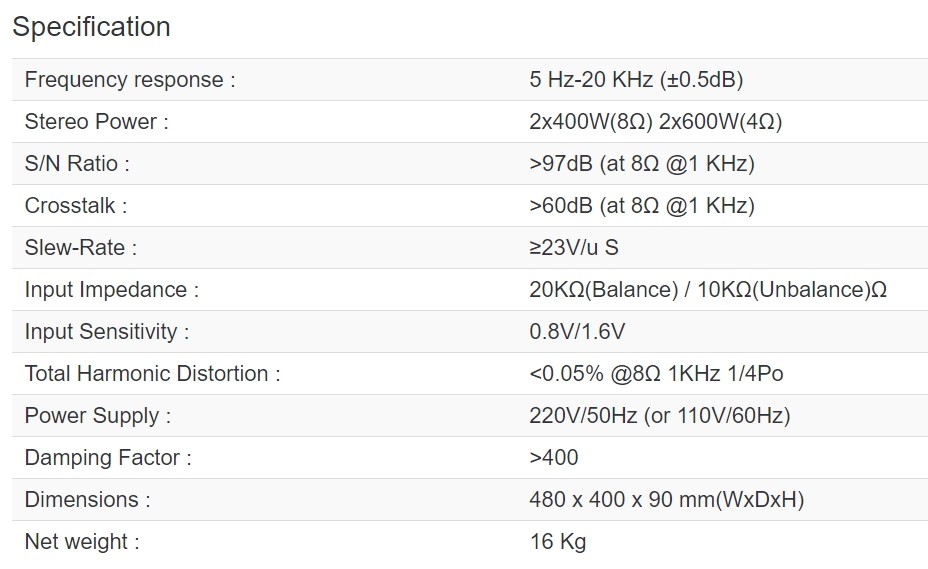The height and width of the screenshot is (569, 928).
Task: Select the ≥23V/u S value
Action: (574, 248)
